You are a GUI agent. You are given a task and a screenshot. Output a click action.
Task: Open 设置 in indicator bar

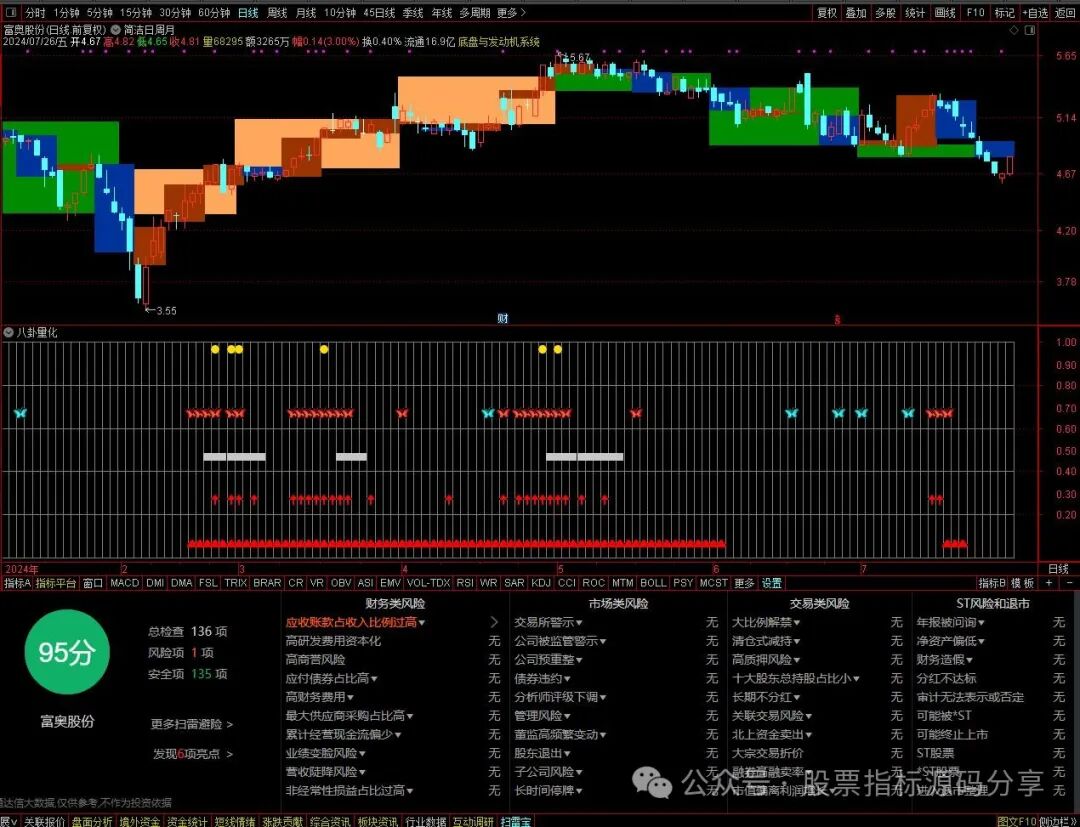coord(771,583)
